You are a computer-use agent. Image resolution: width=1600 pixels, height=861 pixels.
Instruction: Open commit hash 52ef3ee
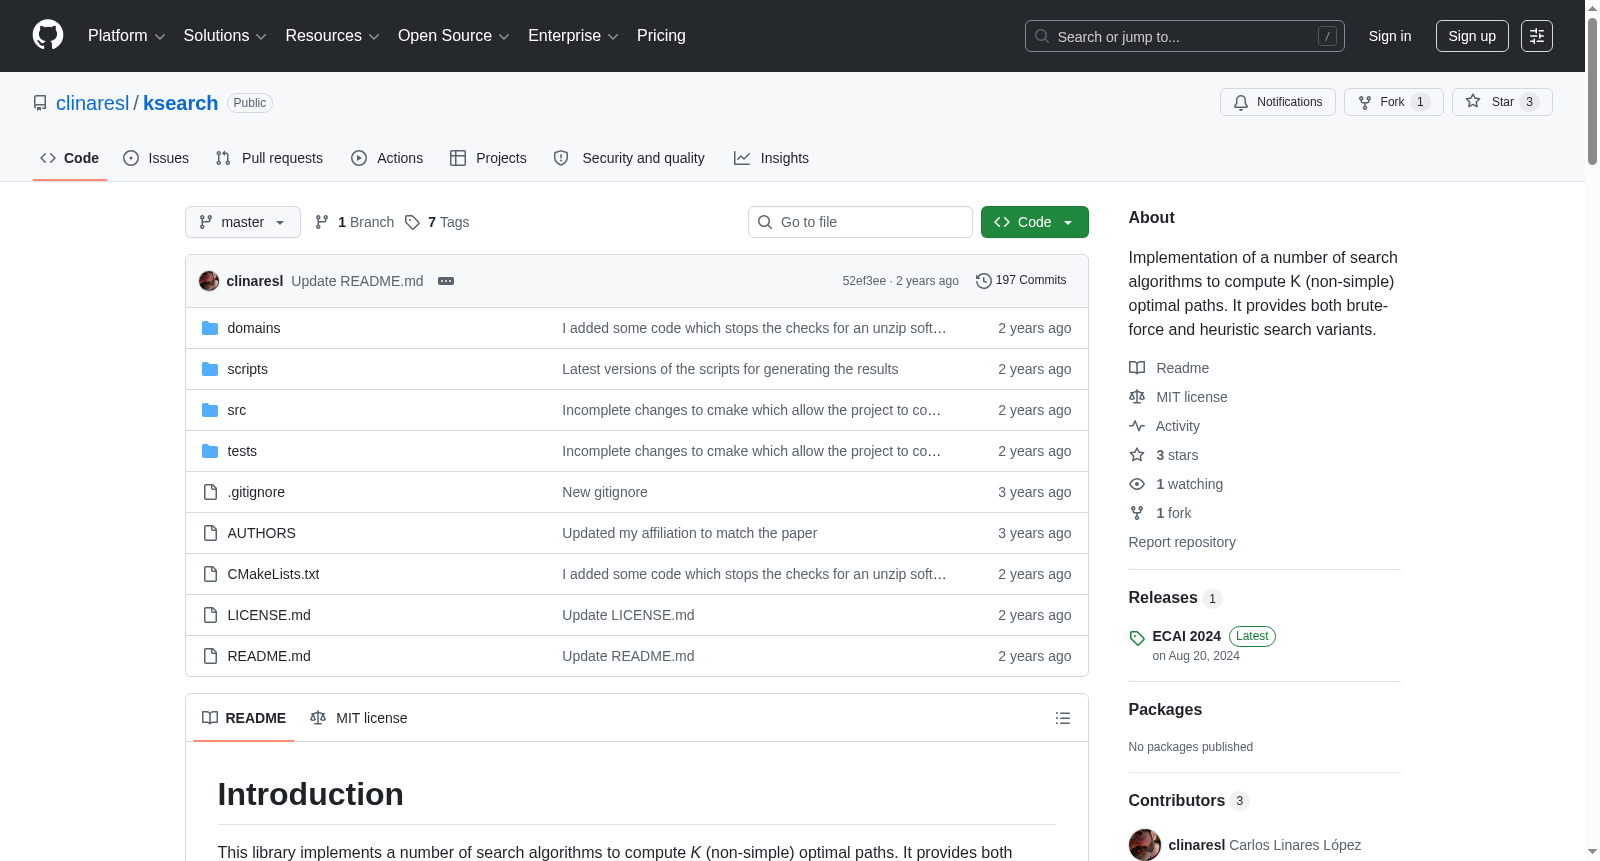[x=864, y=281]
